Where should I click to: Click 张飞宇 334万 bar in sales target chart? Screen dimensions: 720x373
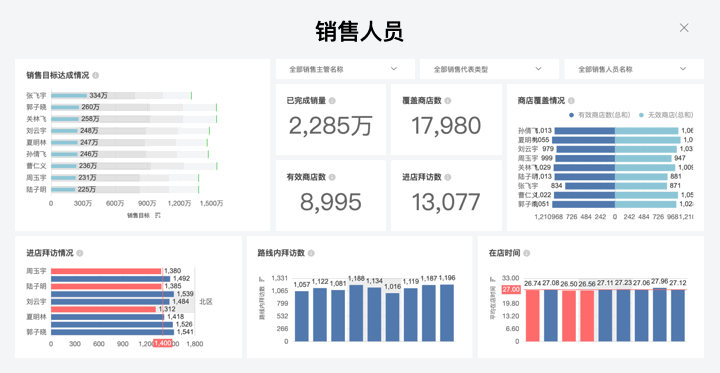click(x=69, y=96)
